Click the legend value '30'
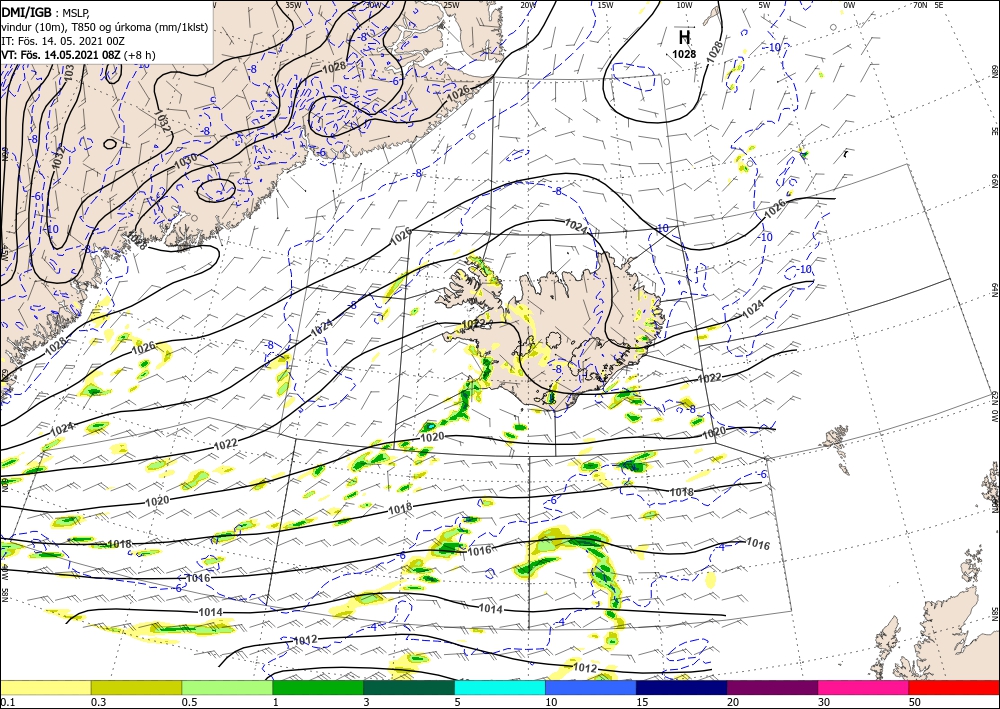Image resolution: width=1000 pixels, height=709 pixels. tap(823, 702)
